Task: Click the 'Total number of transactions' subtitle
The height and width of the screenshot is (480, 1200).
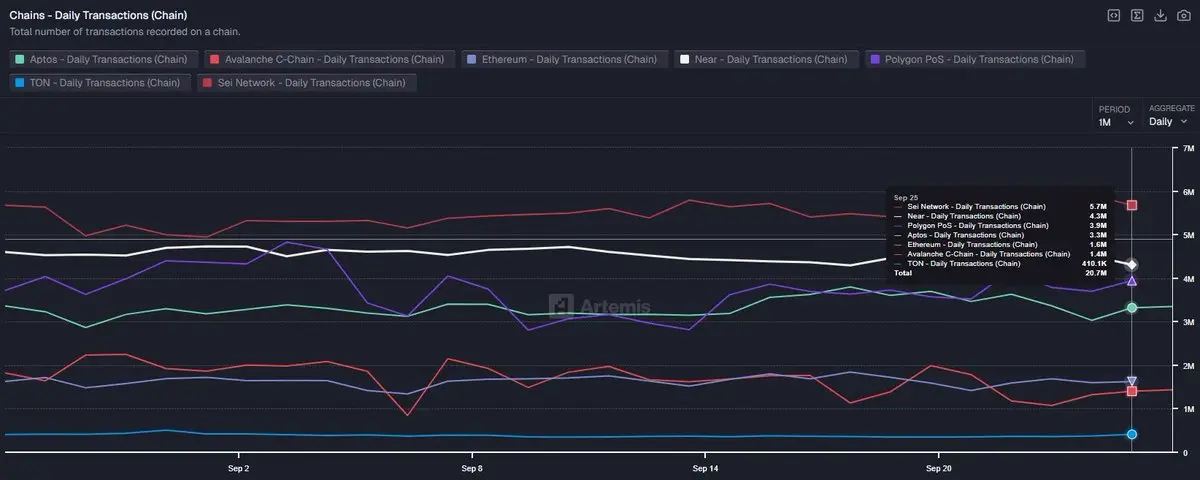Action: coord(124,32)
